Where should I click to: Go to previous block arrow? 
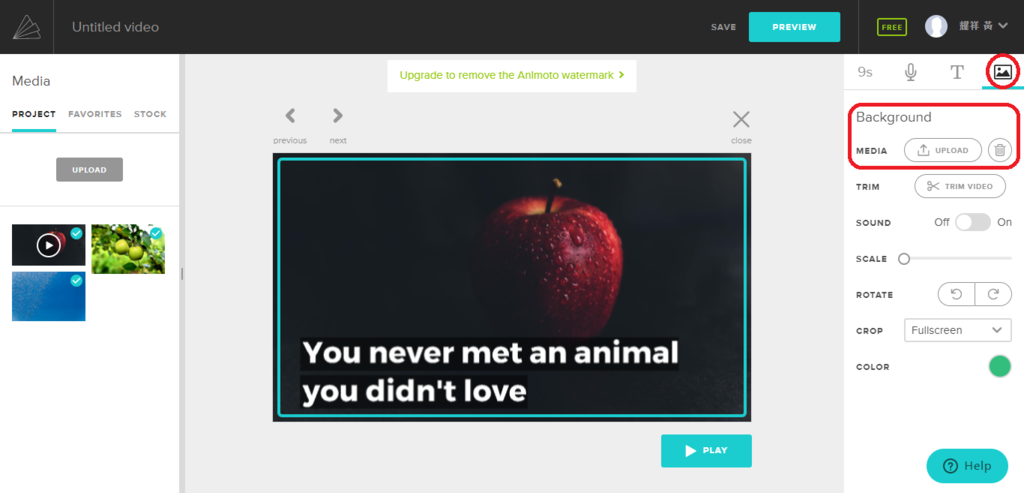(290, 116)
